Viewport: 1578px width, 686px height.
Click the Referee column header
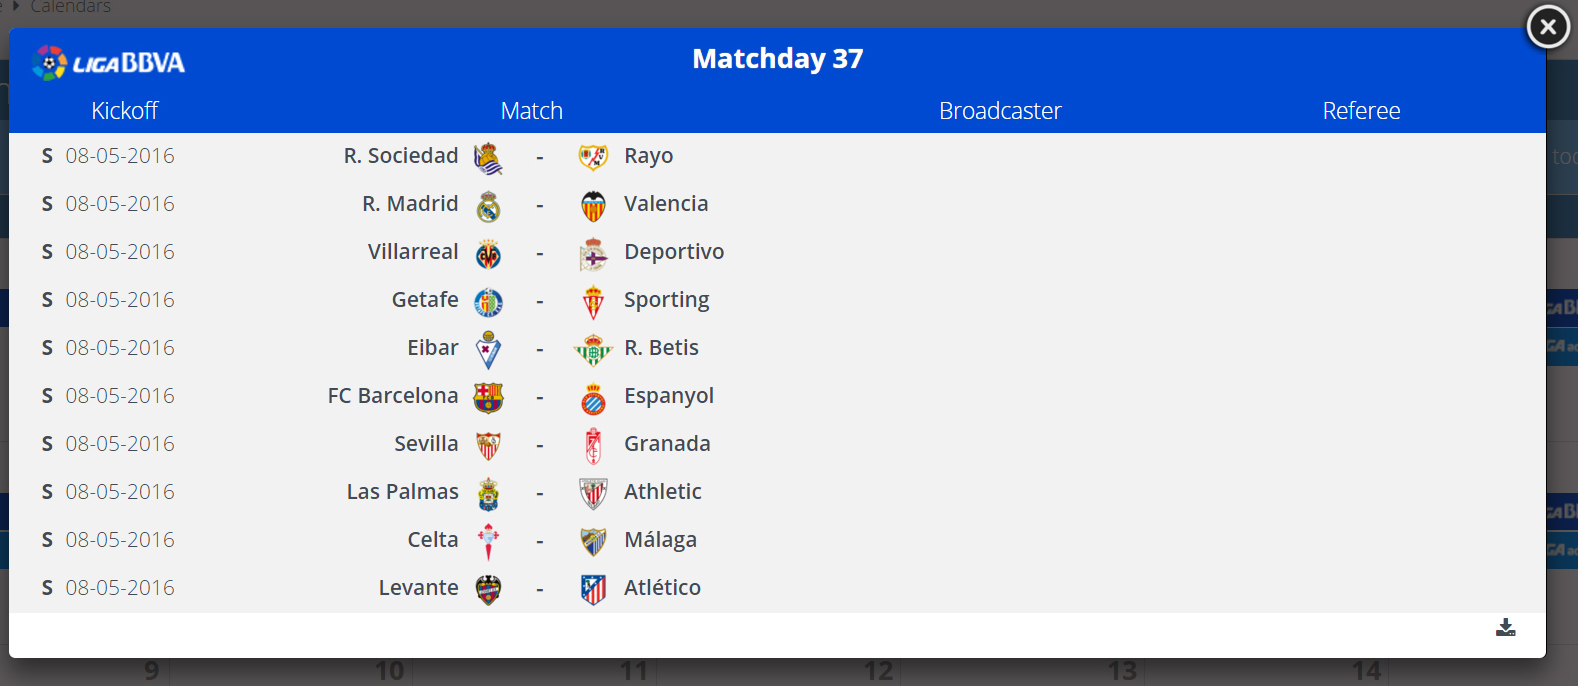tap(1361, 111)
